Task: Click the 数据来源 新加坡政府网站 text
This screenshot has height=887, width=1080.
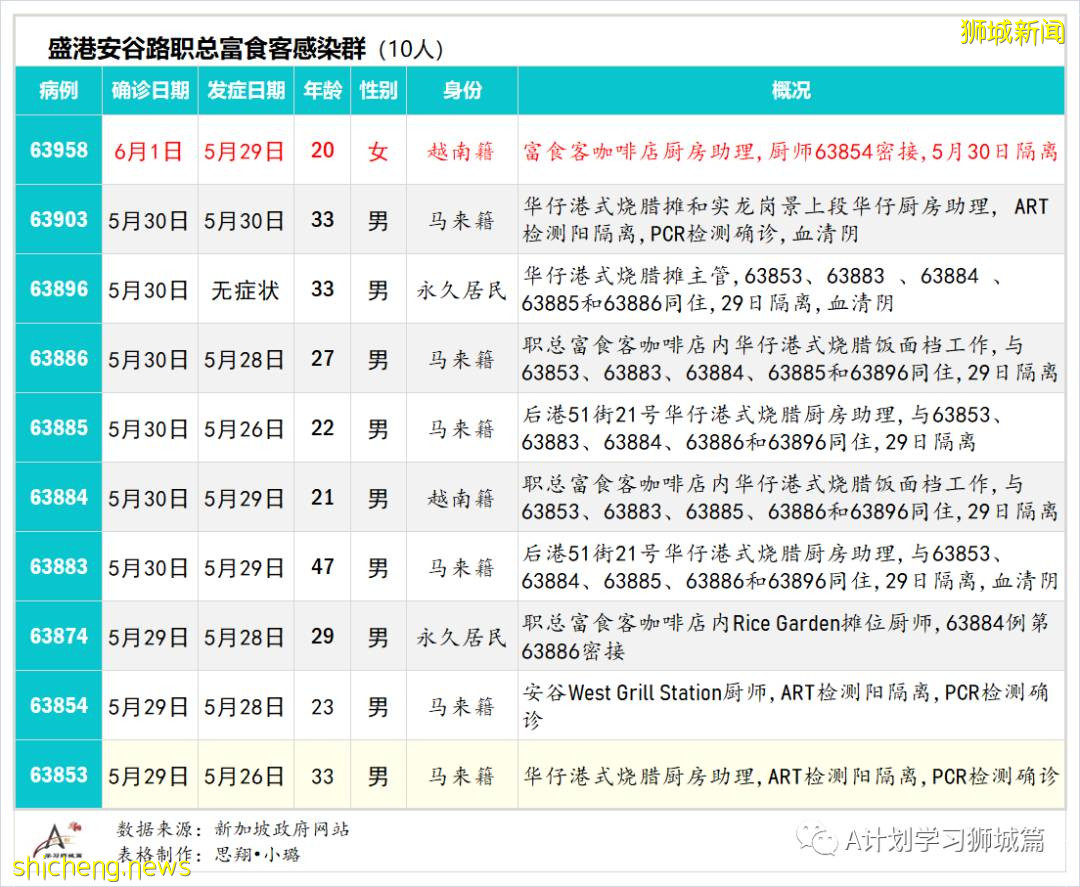Action: [x=235, y=828]
